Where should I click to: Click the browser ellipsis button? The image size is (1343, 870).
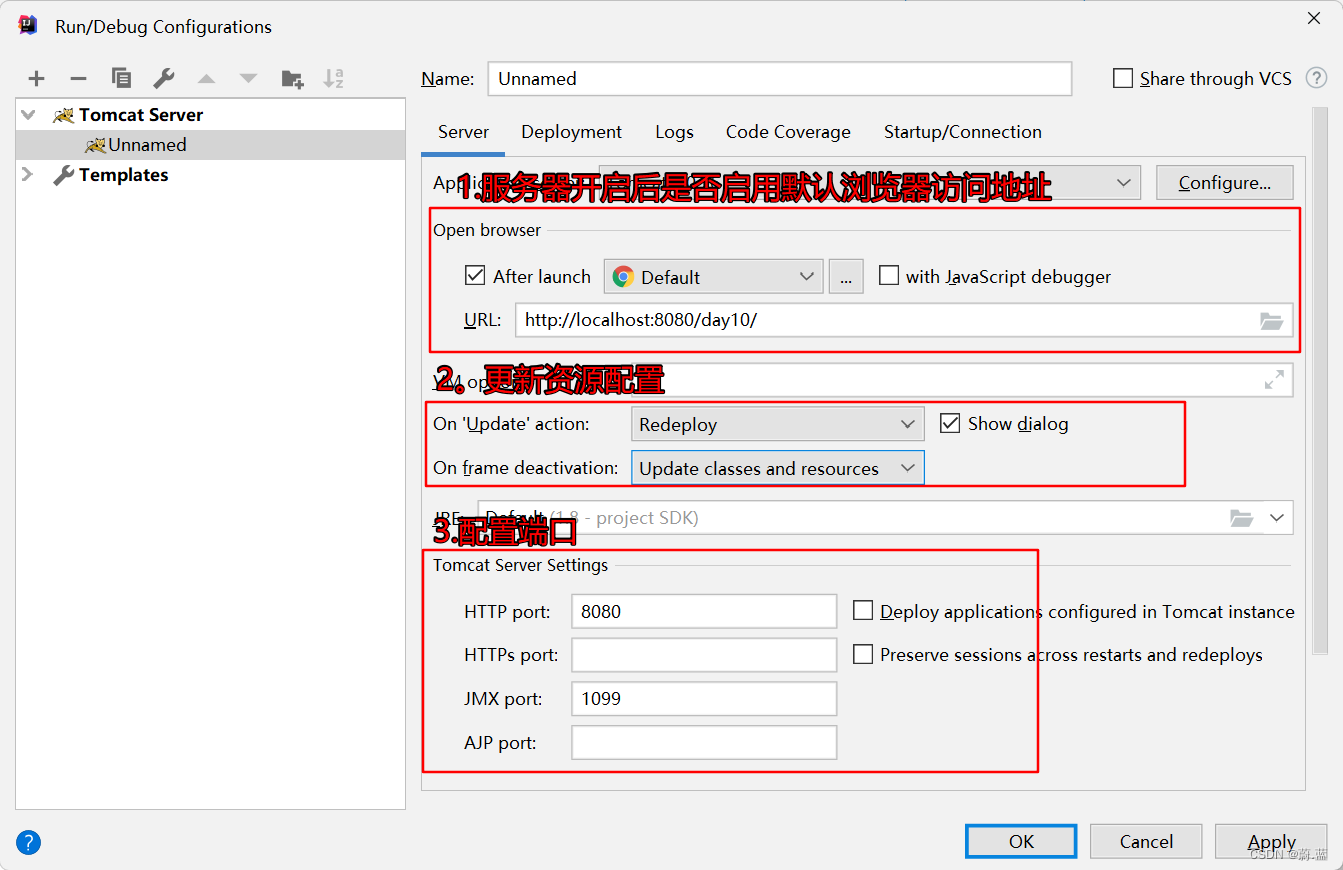click(846, 277)
